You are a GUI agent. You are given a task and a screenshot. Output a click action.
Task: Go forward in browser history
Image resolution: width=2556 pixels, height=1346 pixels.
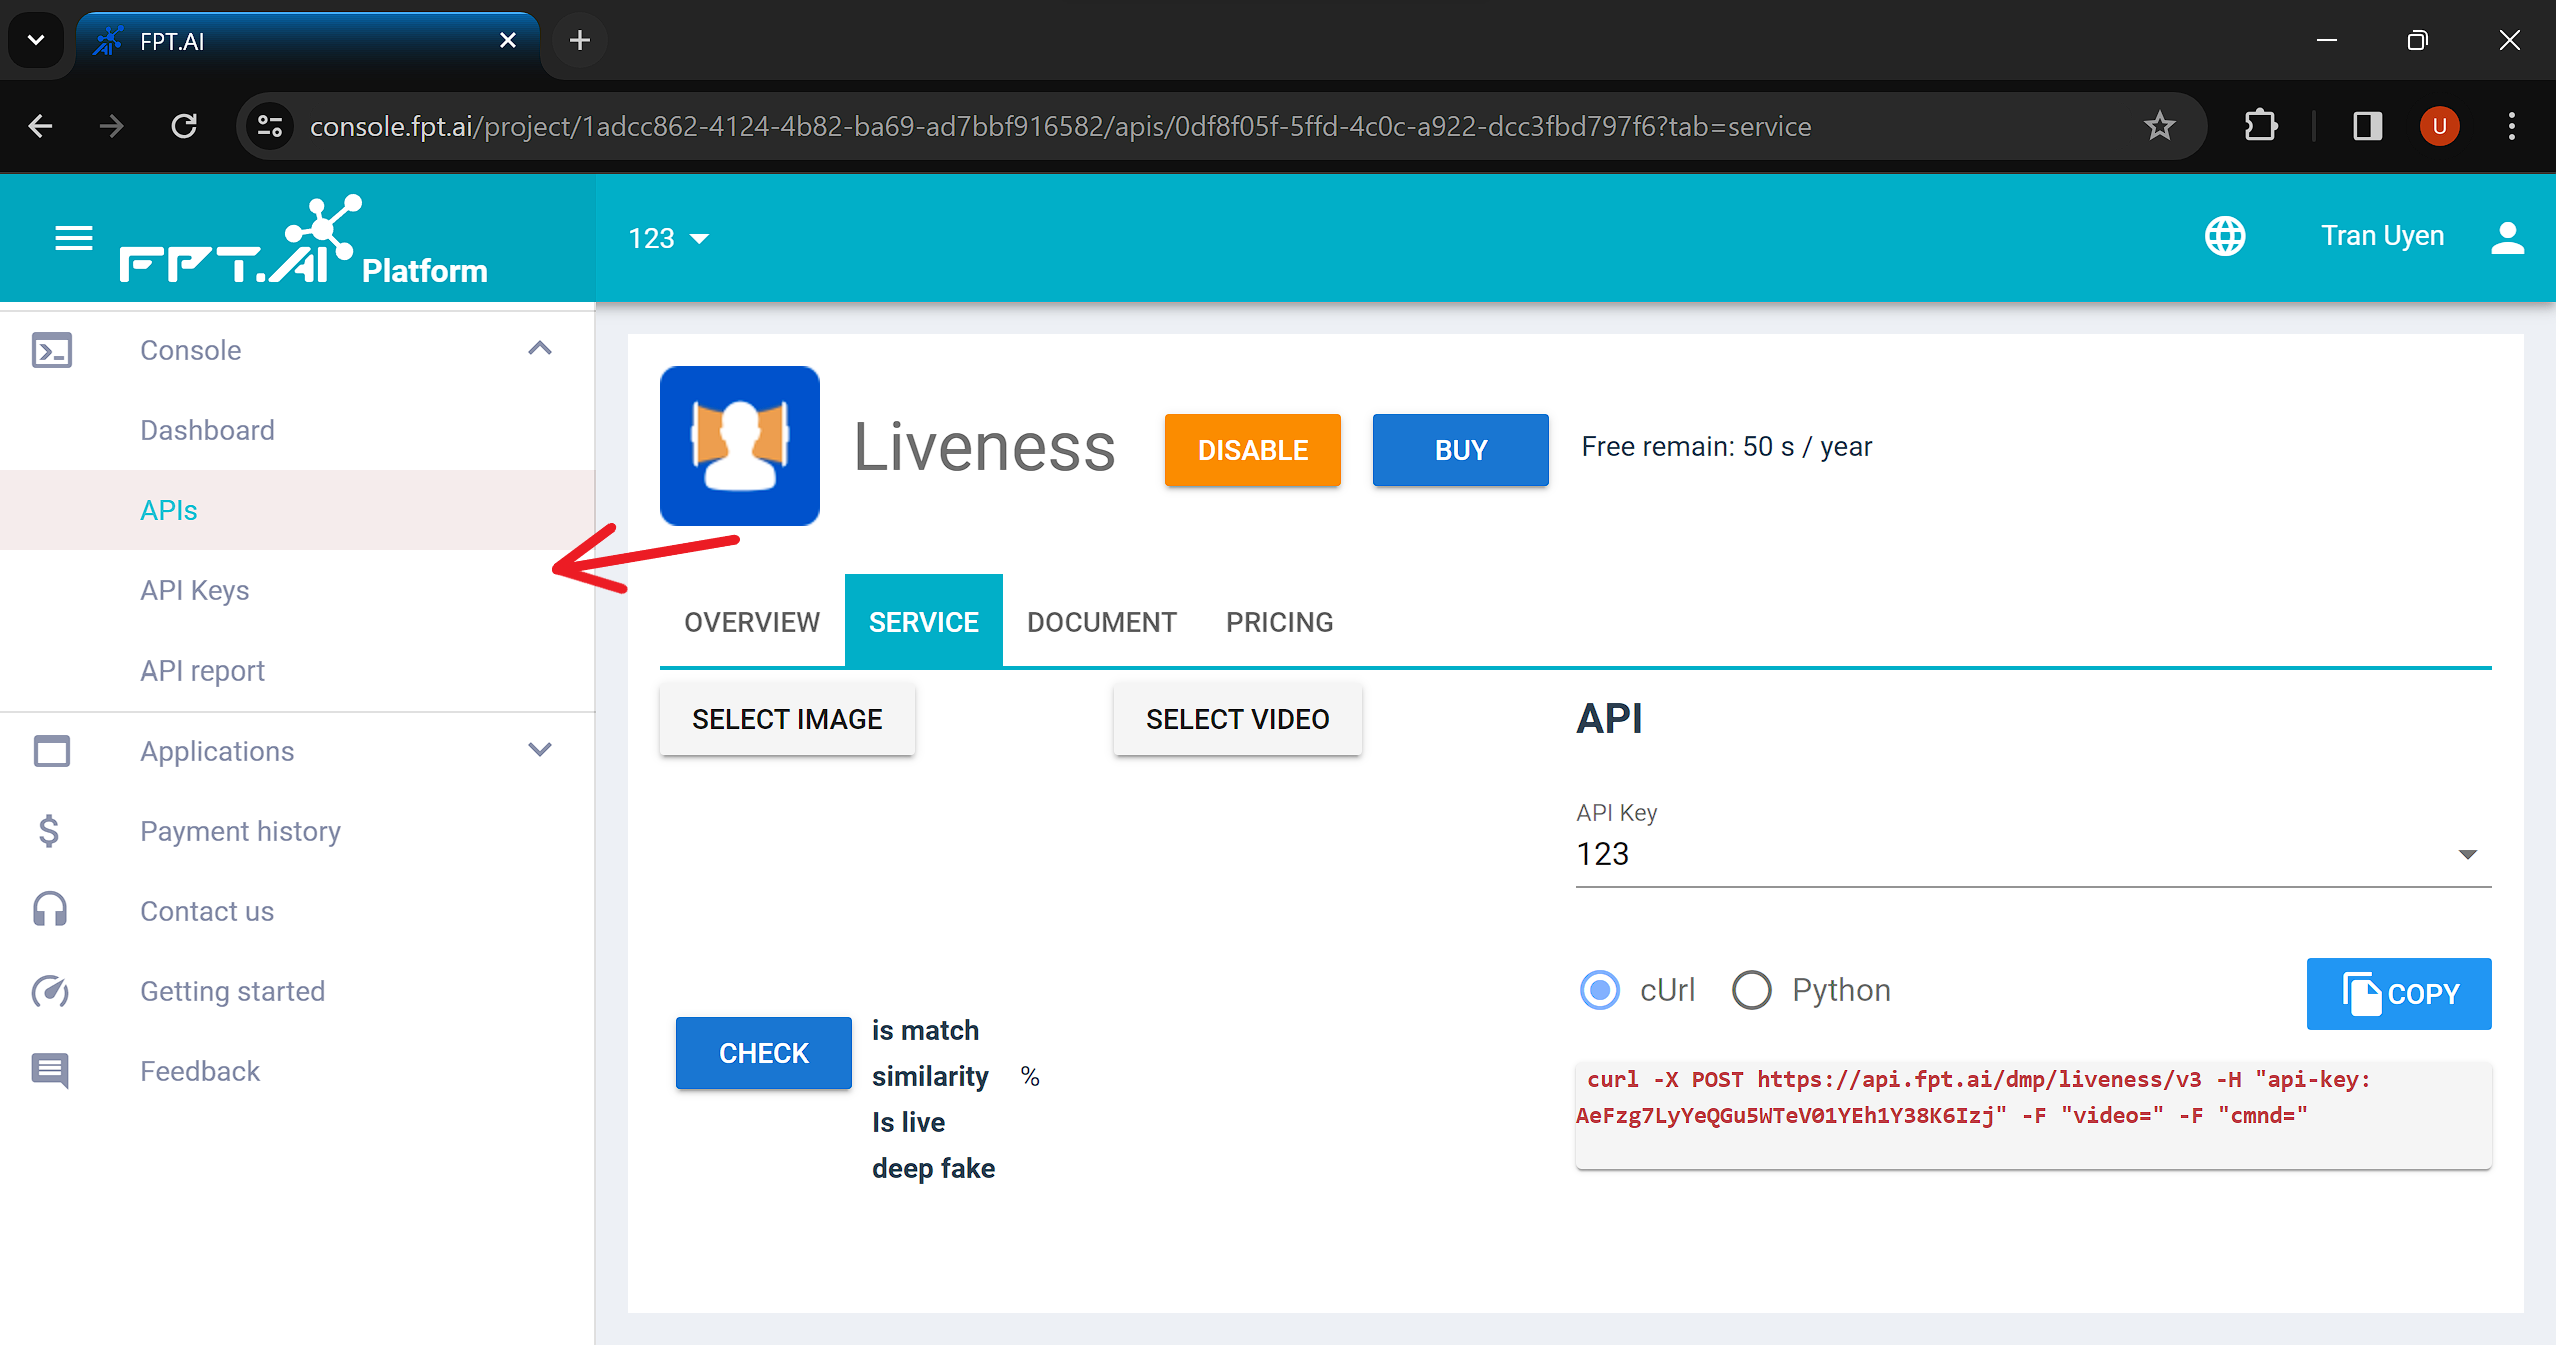coord(112,126)
